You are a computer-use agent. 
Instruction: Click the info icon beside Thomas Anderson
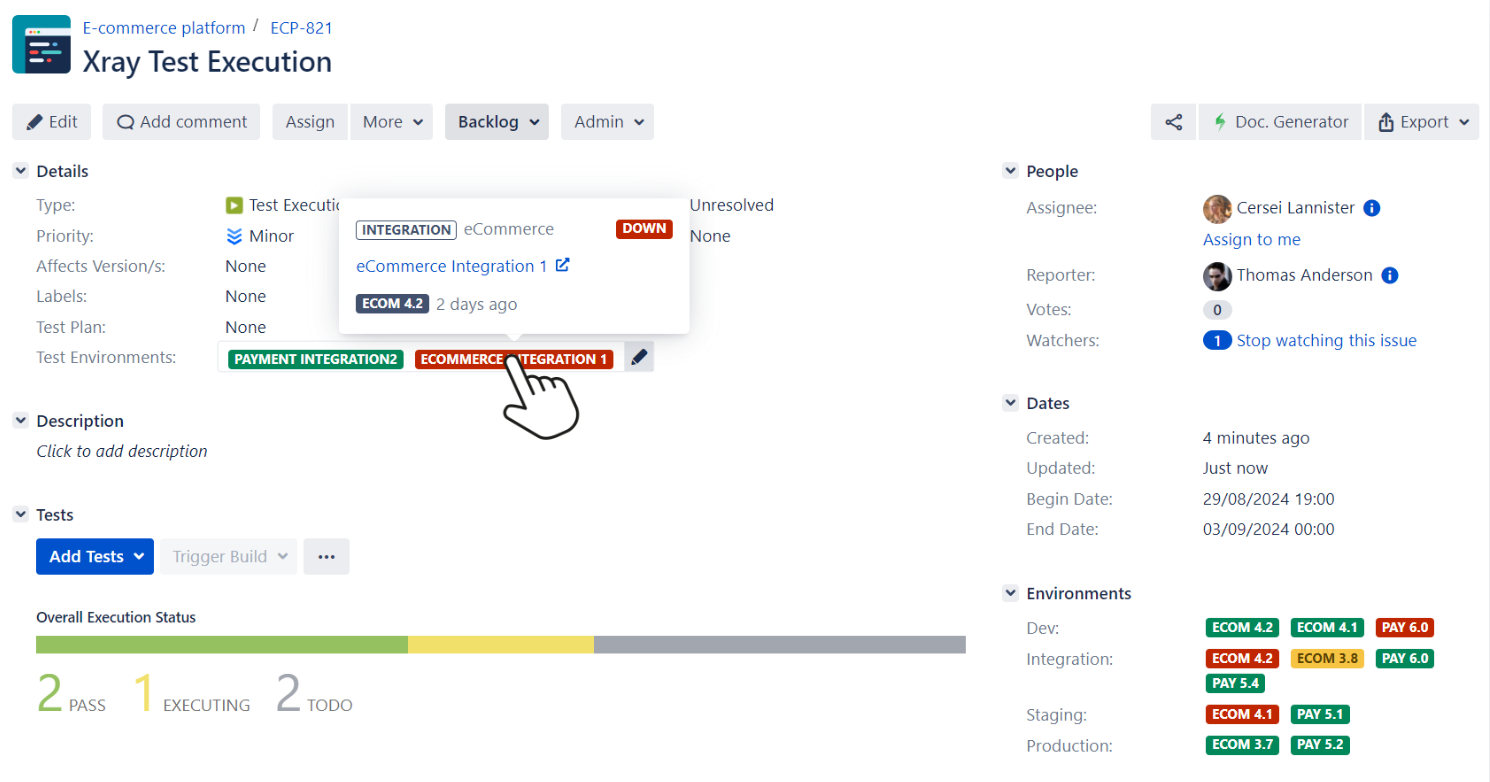point(1389,275)
